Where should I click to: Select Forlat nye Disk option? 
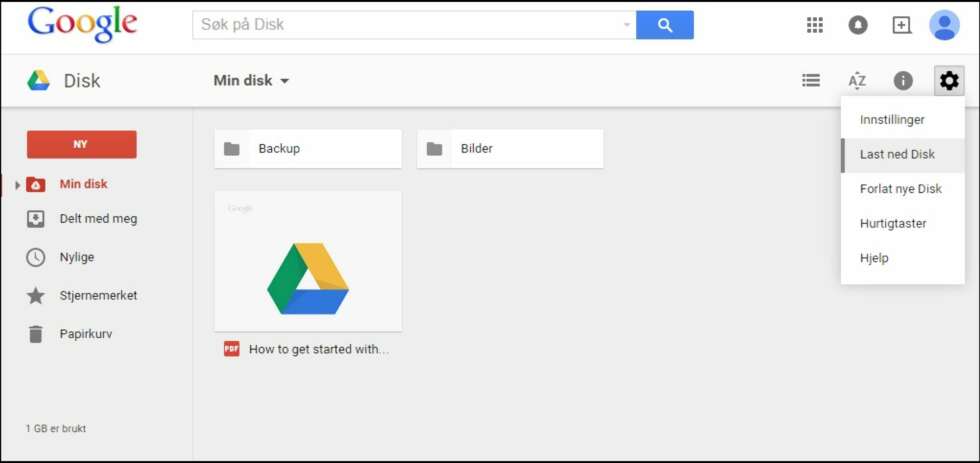pos(902,189)
